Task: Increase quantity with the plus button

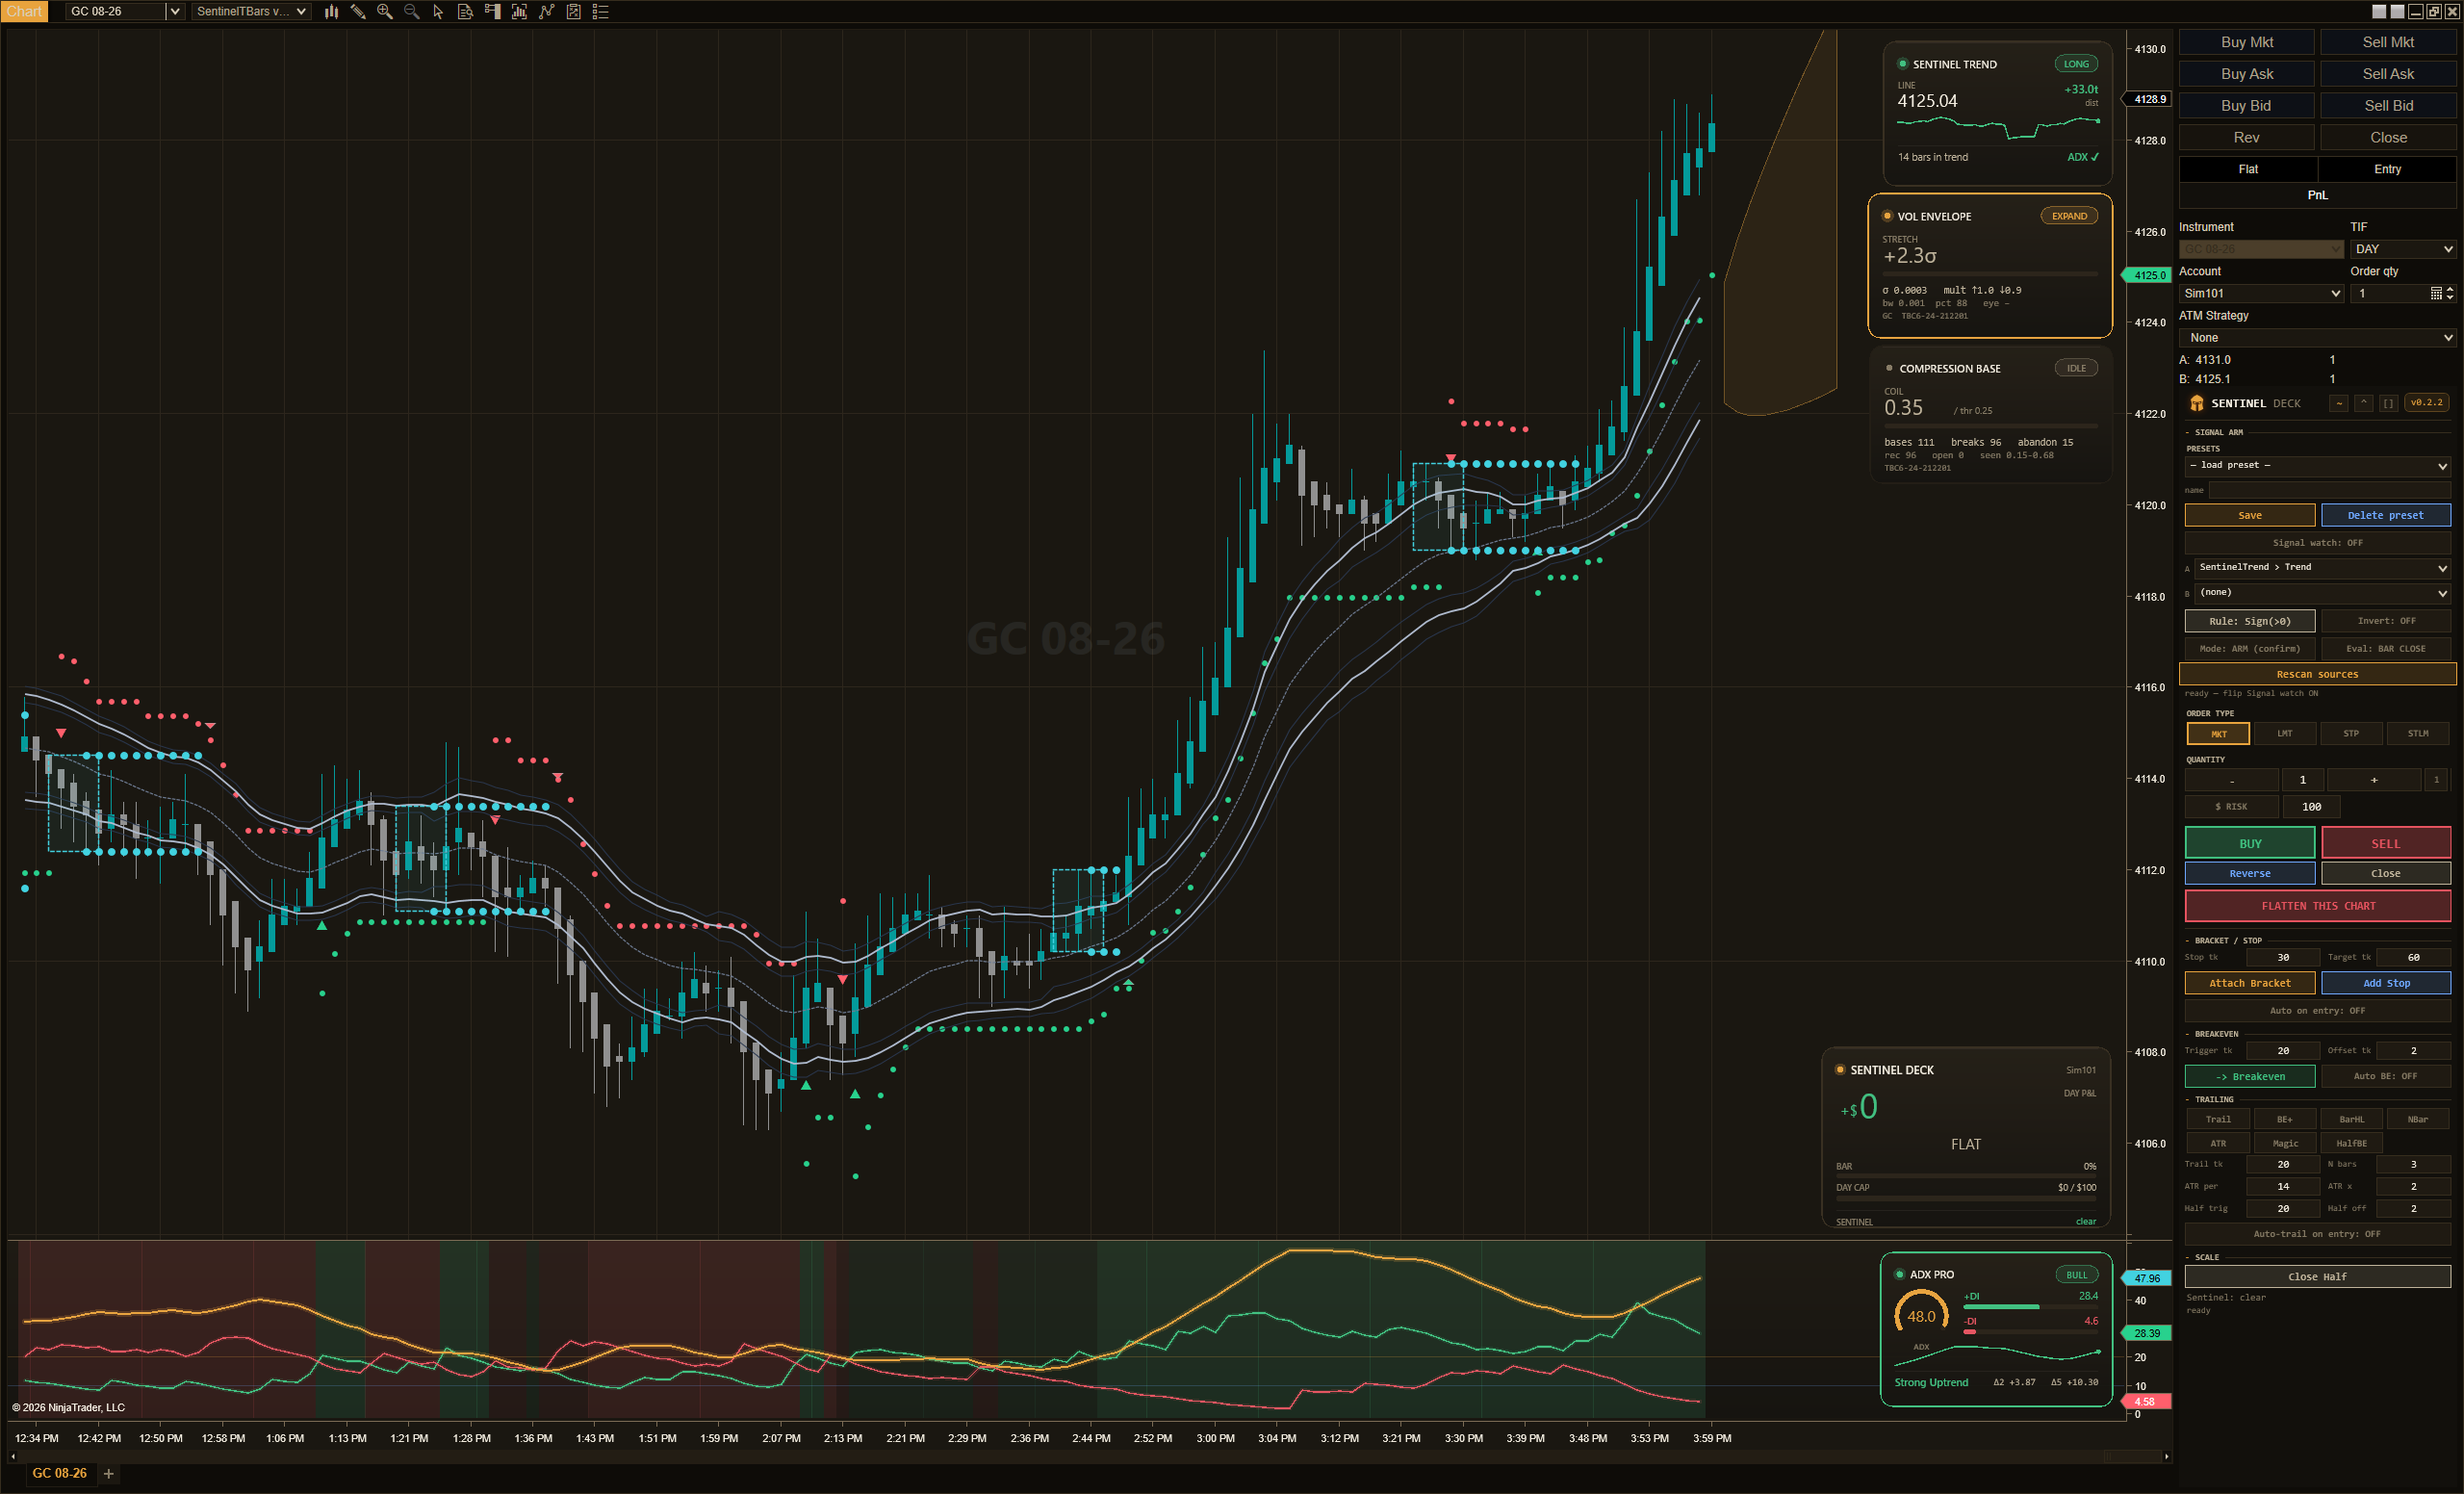Action: click(2374, 780)
